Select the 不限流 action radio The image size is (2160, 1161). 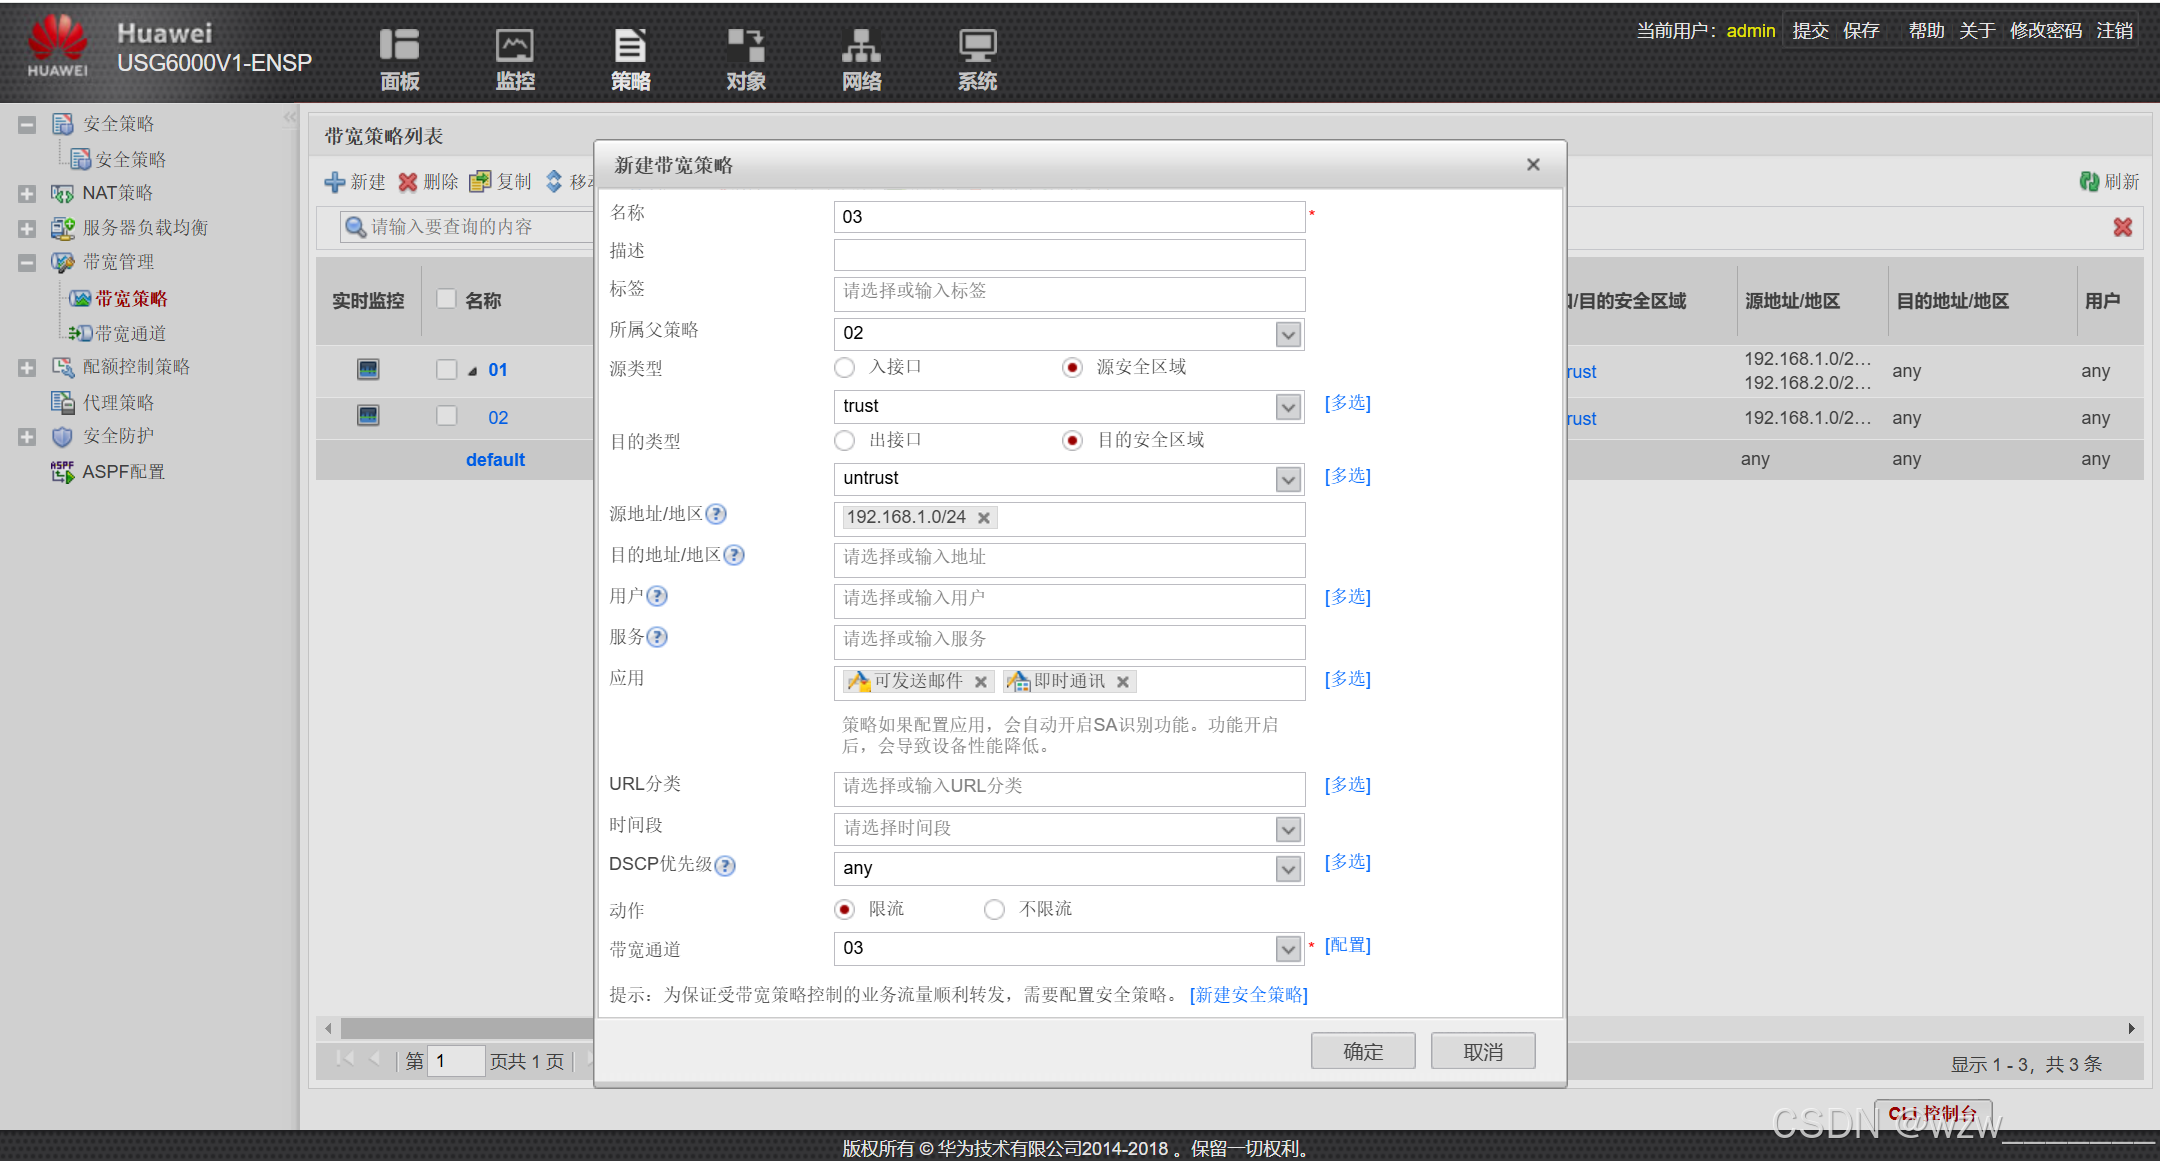994,909
